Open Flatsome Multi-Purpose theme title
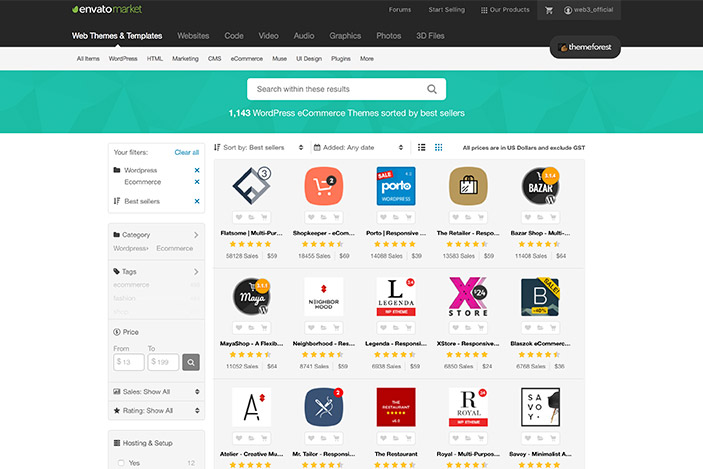Image resolution: width=703 pixels, height=469 pixels. click(252, 233)
